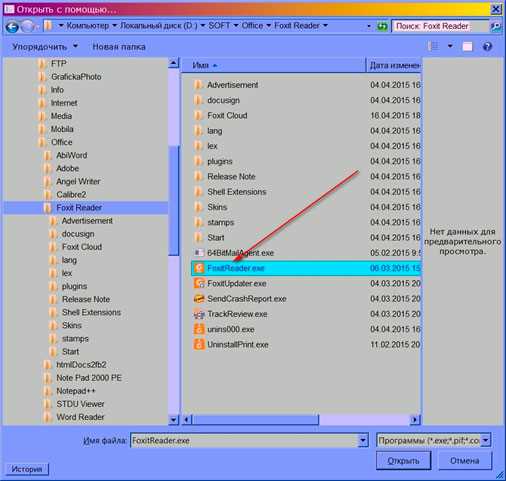Click the green refresh icon in address bar
This screenshot has width=506, height=481.
382,26
